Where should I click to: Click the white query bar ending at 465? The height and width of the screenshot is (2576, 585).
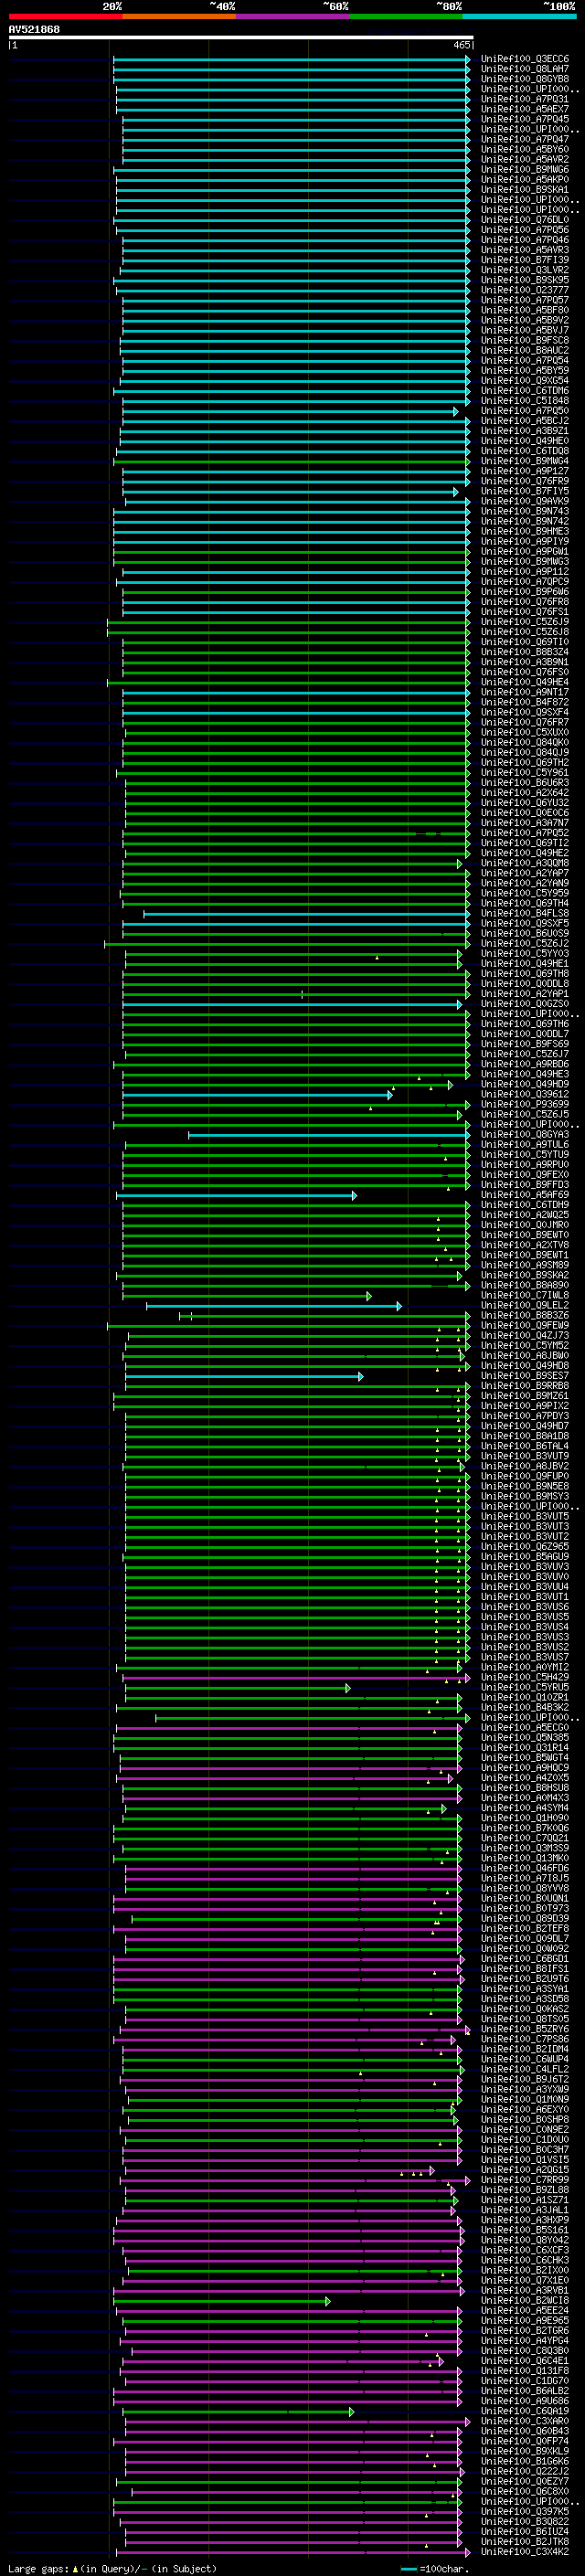(241, 38)
